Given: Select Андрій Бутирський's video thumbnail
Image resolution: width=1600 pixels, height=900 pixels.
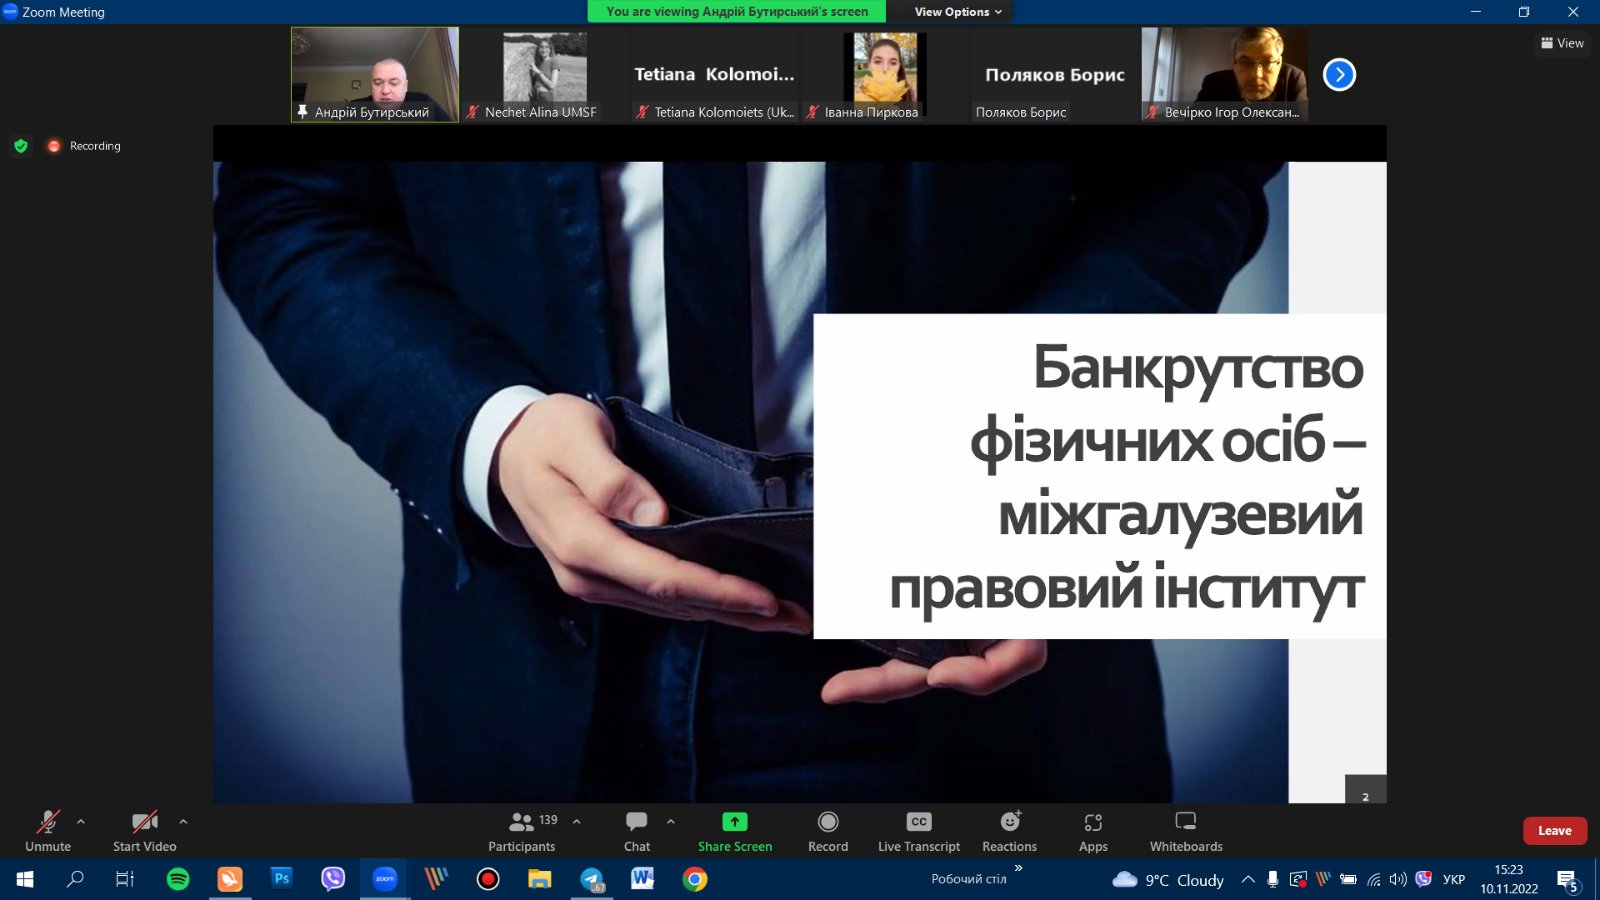Looking at the screenshot, I should pos(375,75).
